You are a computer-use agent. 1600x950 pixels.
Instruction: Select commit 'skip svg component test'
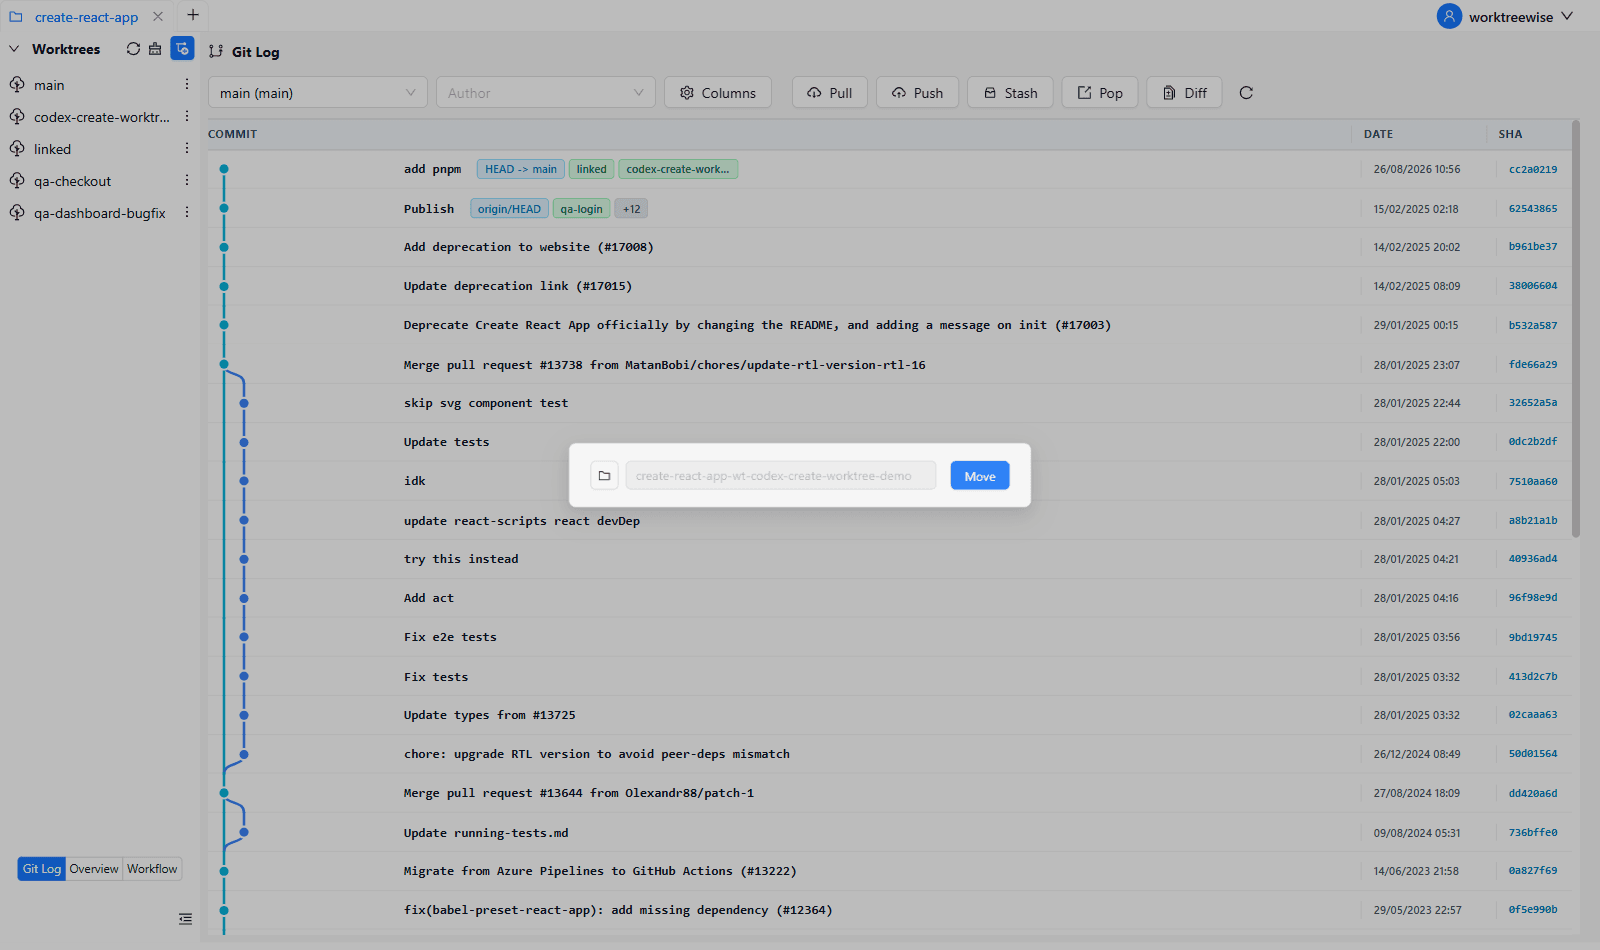coord(485,403)
